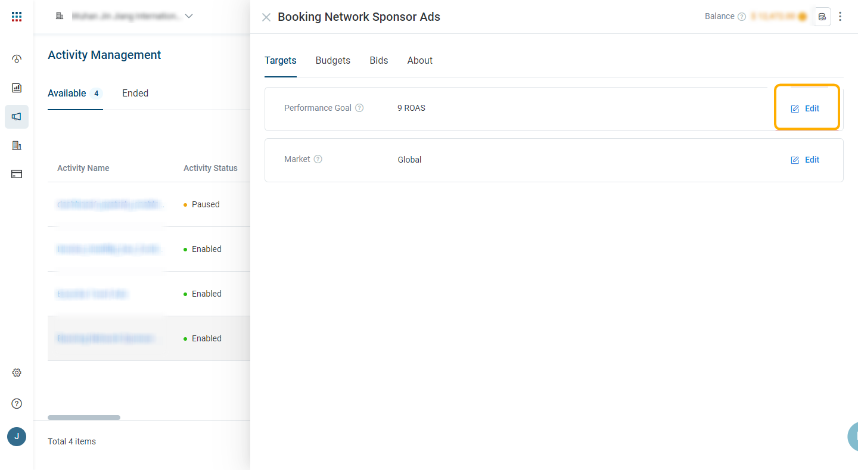This screenshot has height=470, width=858.
Task: Click the 9 ROAS value
Action: click(x=411, y=108)
